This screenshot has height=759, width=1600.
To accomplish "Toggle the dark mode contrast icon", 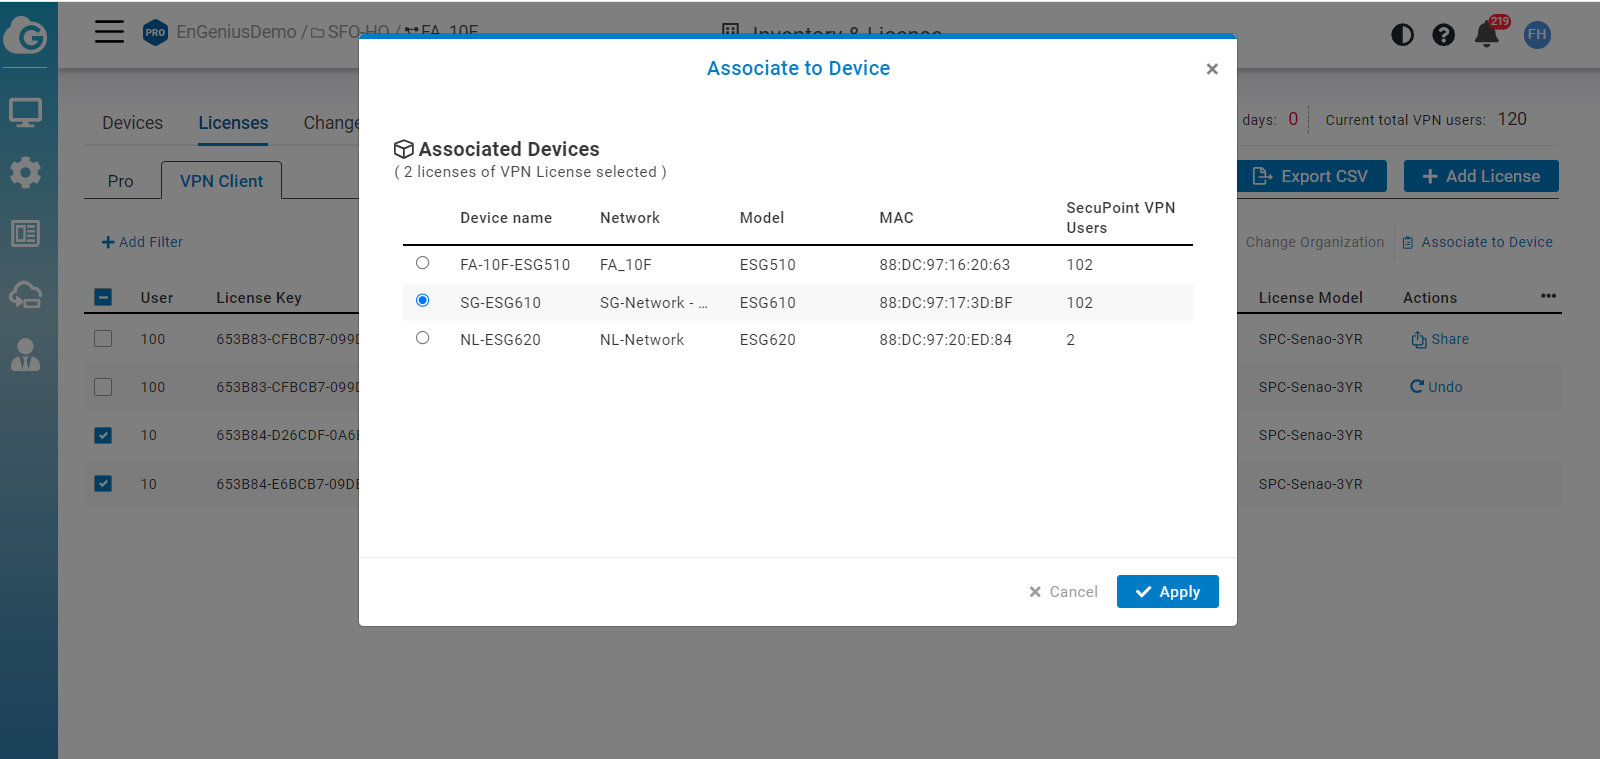I will pos(1402,35).
